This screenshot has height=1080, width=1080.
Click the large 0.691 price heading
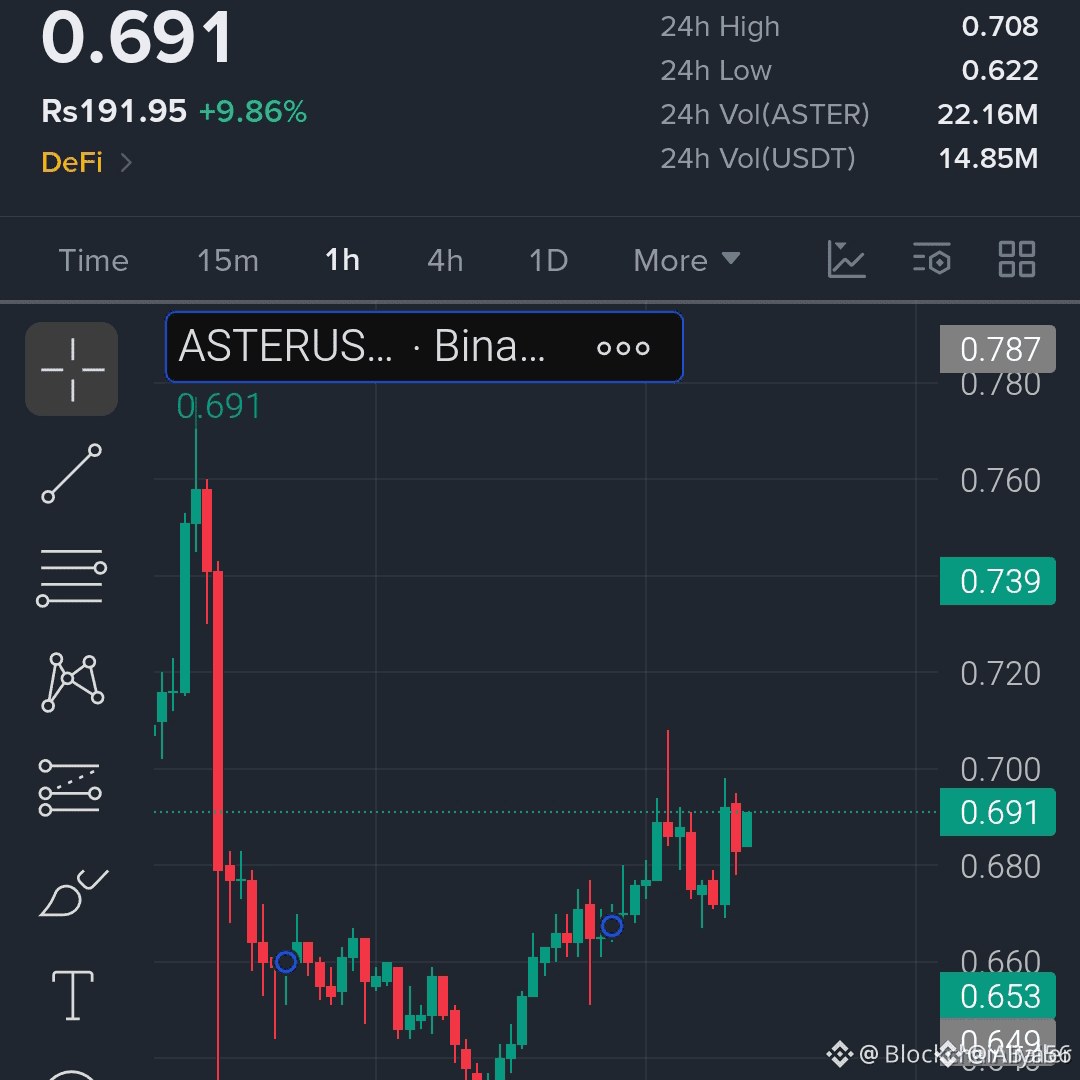[136, 38]
